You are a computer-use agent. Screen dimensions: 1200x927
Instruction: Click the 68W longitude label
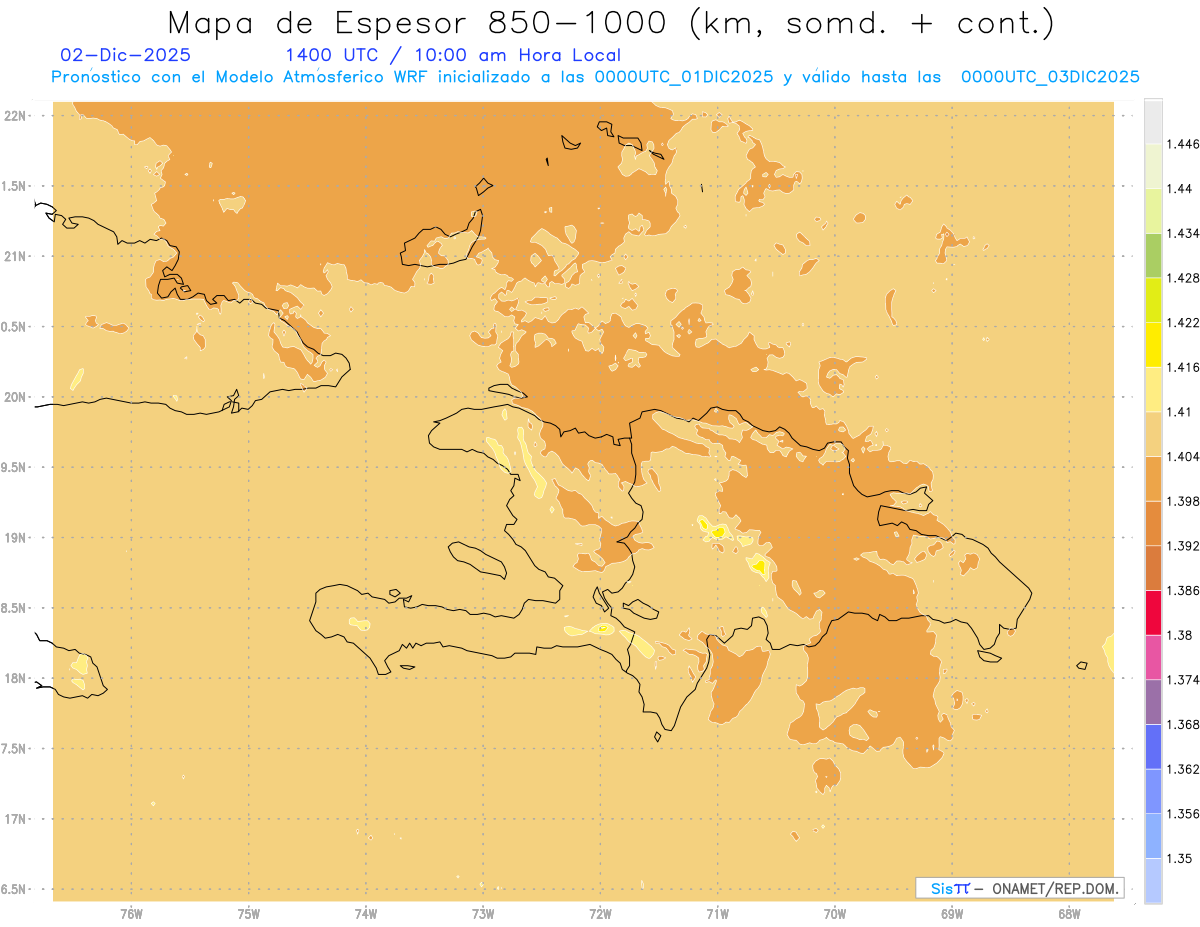[1069, 913]
